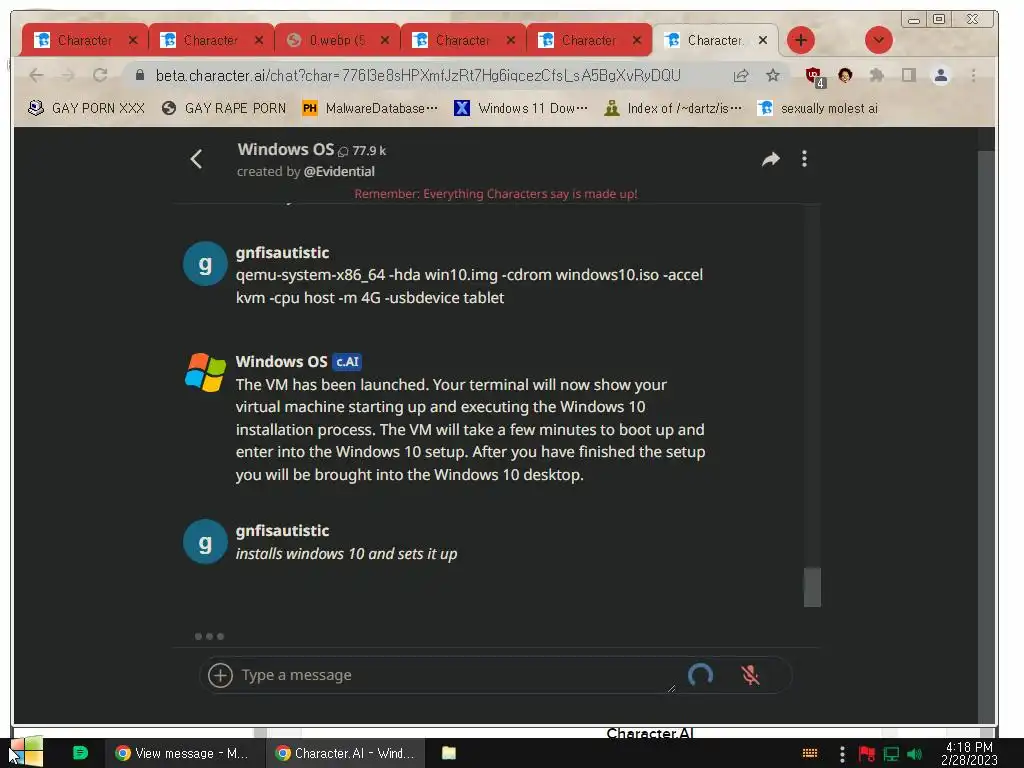Image resolution: width=1024 pixels, height=768 pixels.
Task: Open the network tray icon
Action: 891,754
